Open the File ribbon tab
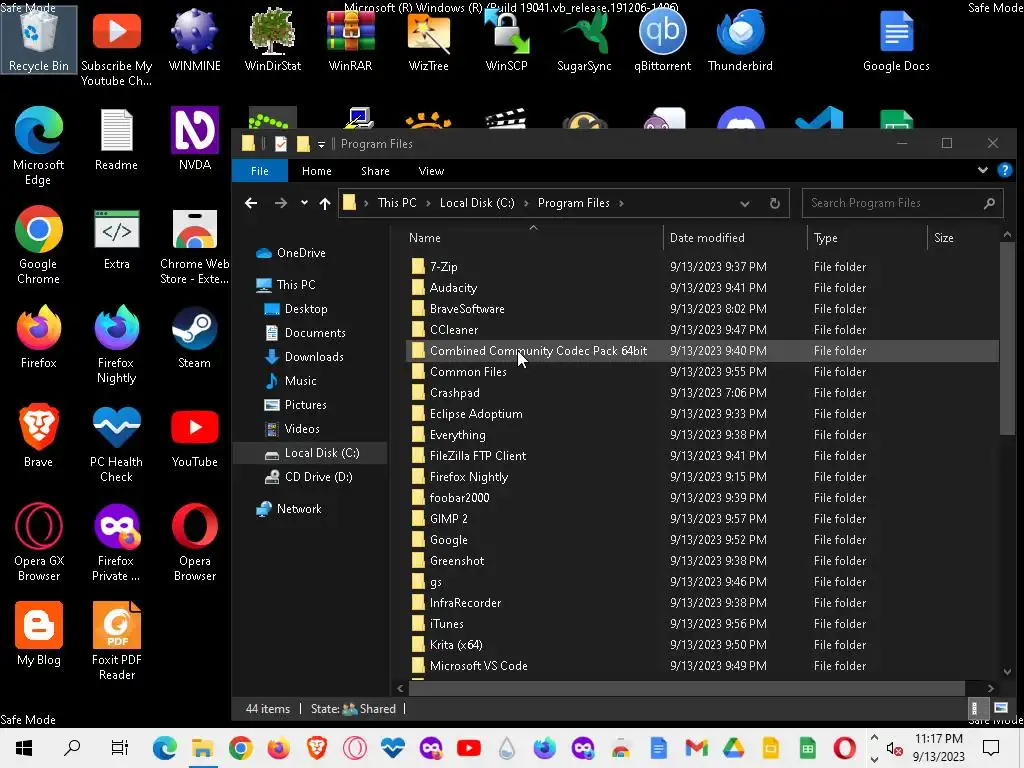Screen dimensions: 1024x768 point(259,171)
